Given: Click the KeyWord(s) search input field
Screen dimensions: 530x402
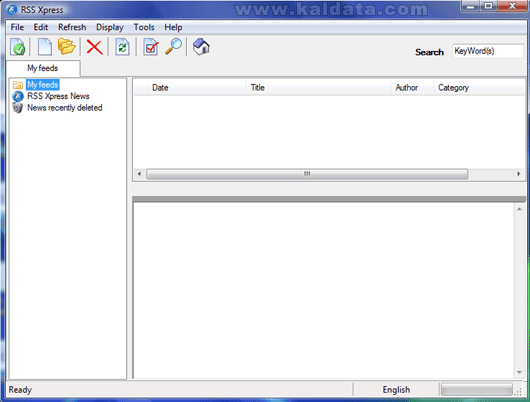Looking at the screenshot, I should [488, 51].
